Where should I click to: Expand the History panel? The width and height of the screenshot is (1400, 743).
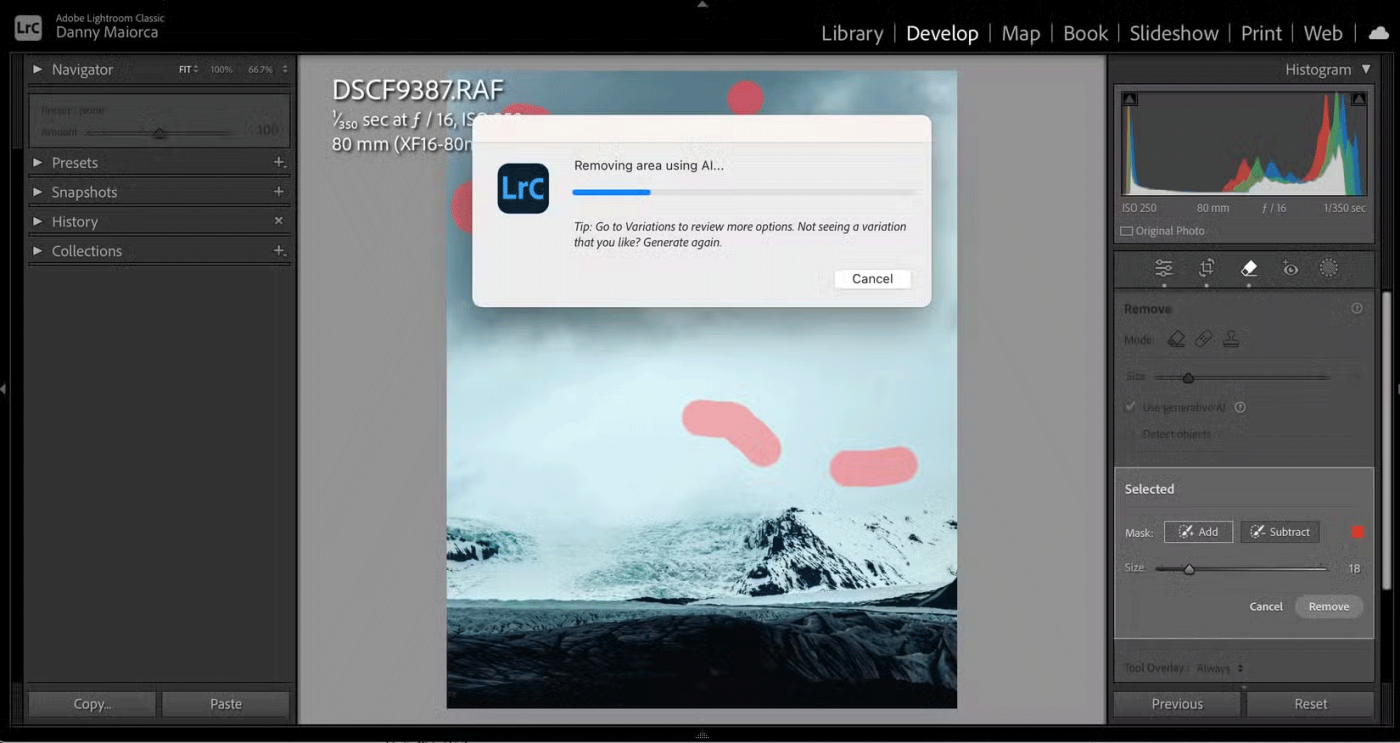[x=37, y=221]
